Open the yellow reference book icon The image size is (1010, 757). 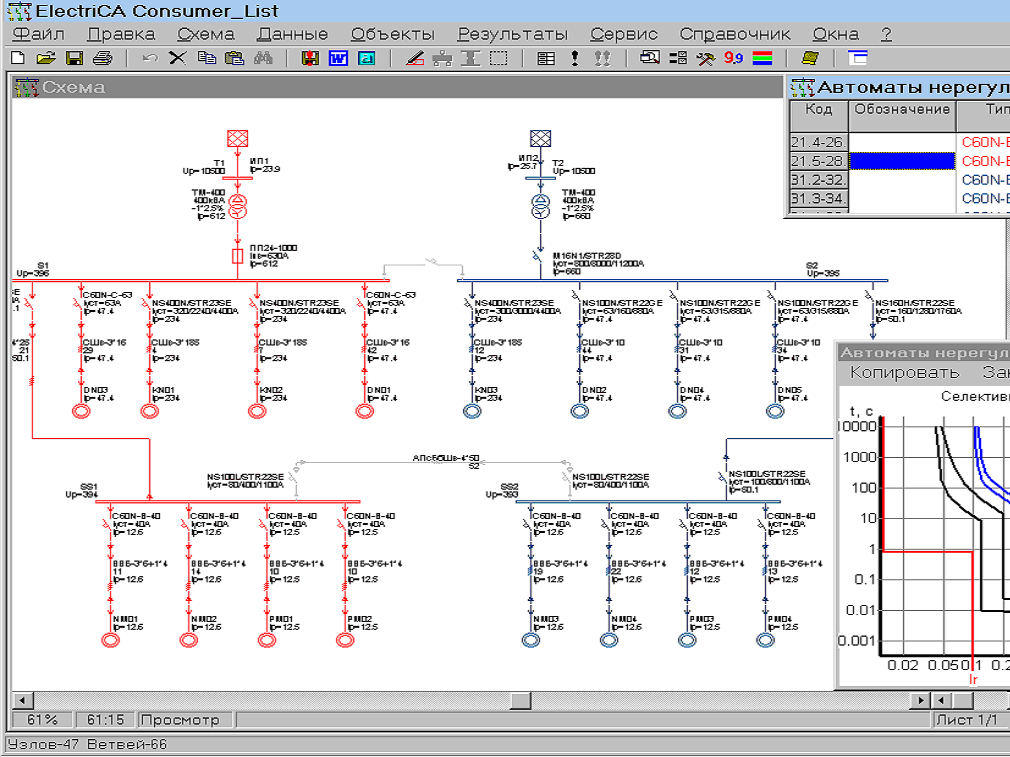(x=810, y=58)
